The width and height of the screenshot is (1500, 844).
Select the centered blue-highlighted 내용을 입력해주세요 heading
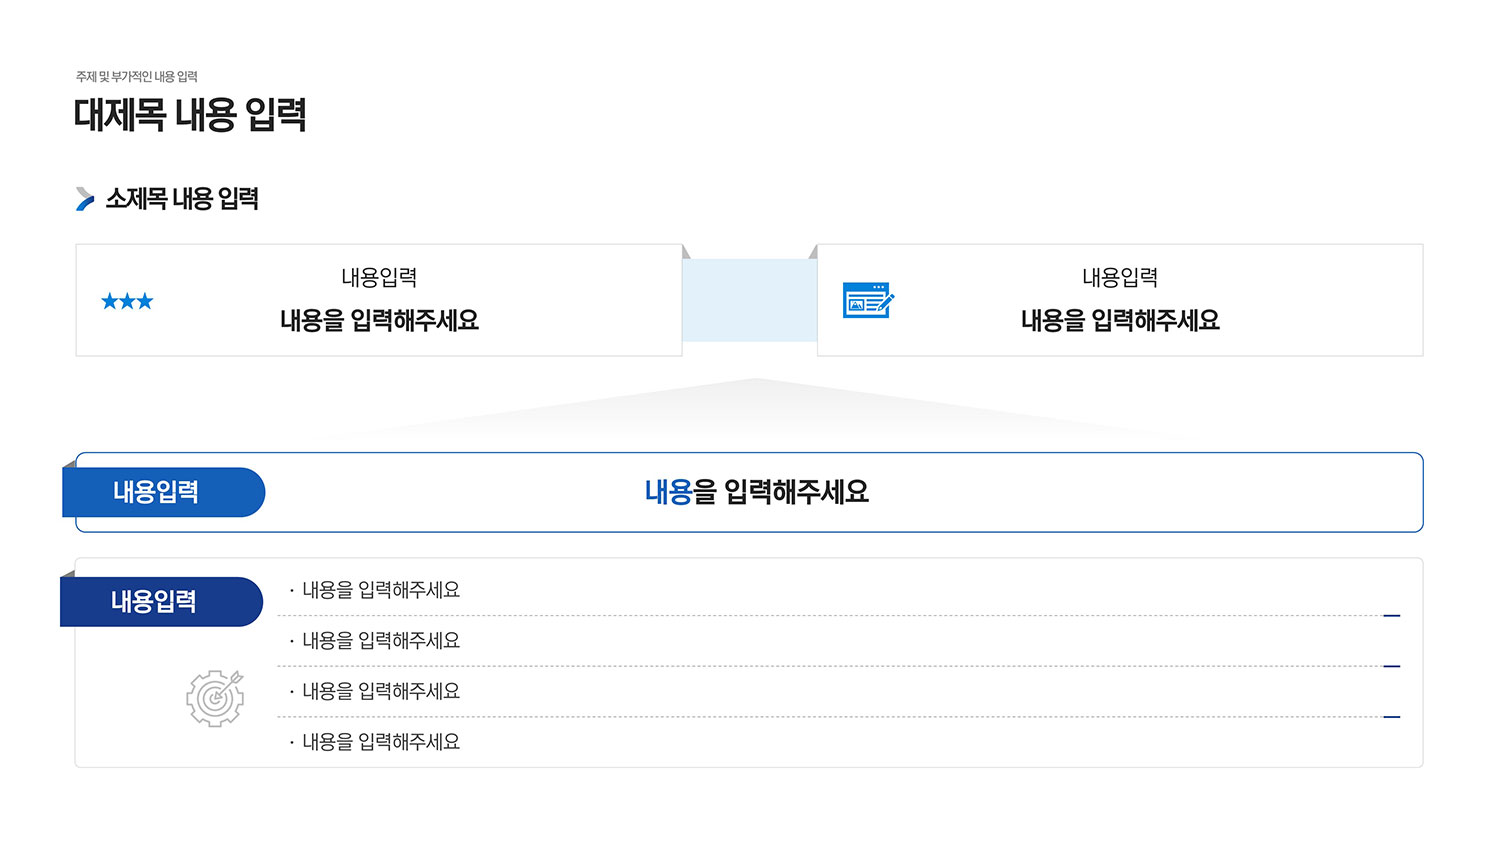click(757, 492)
